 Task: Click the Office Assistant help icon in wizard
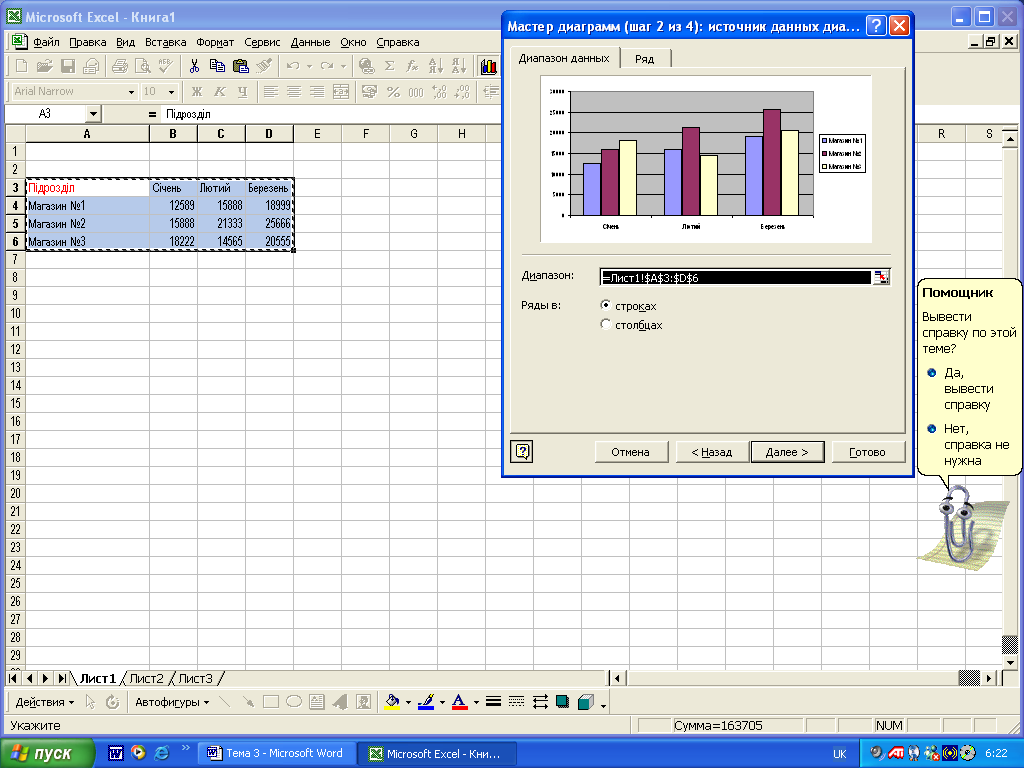(x=522, y=451)
